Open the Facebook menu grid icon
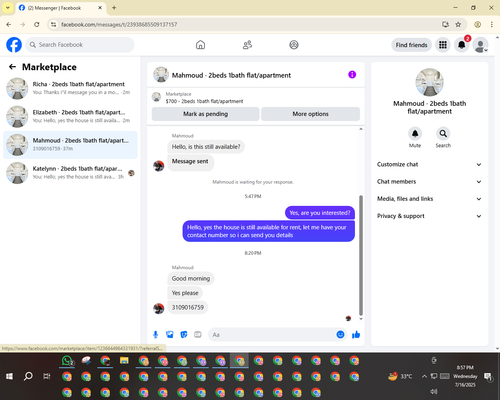Viewport: 500px width, 400px height. 443,45
